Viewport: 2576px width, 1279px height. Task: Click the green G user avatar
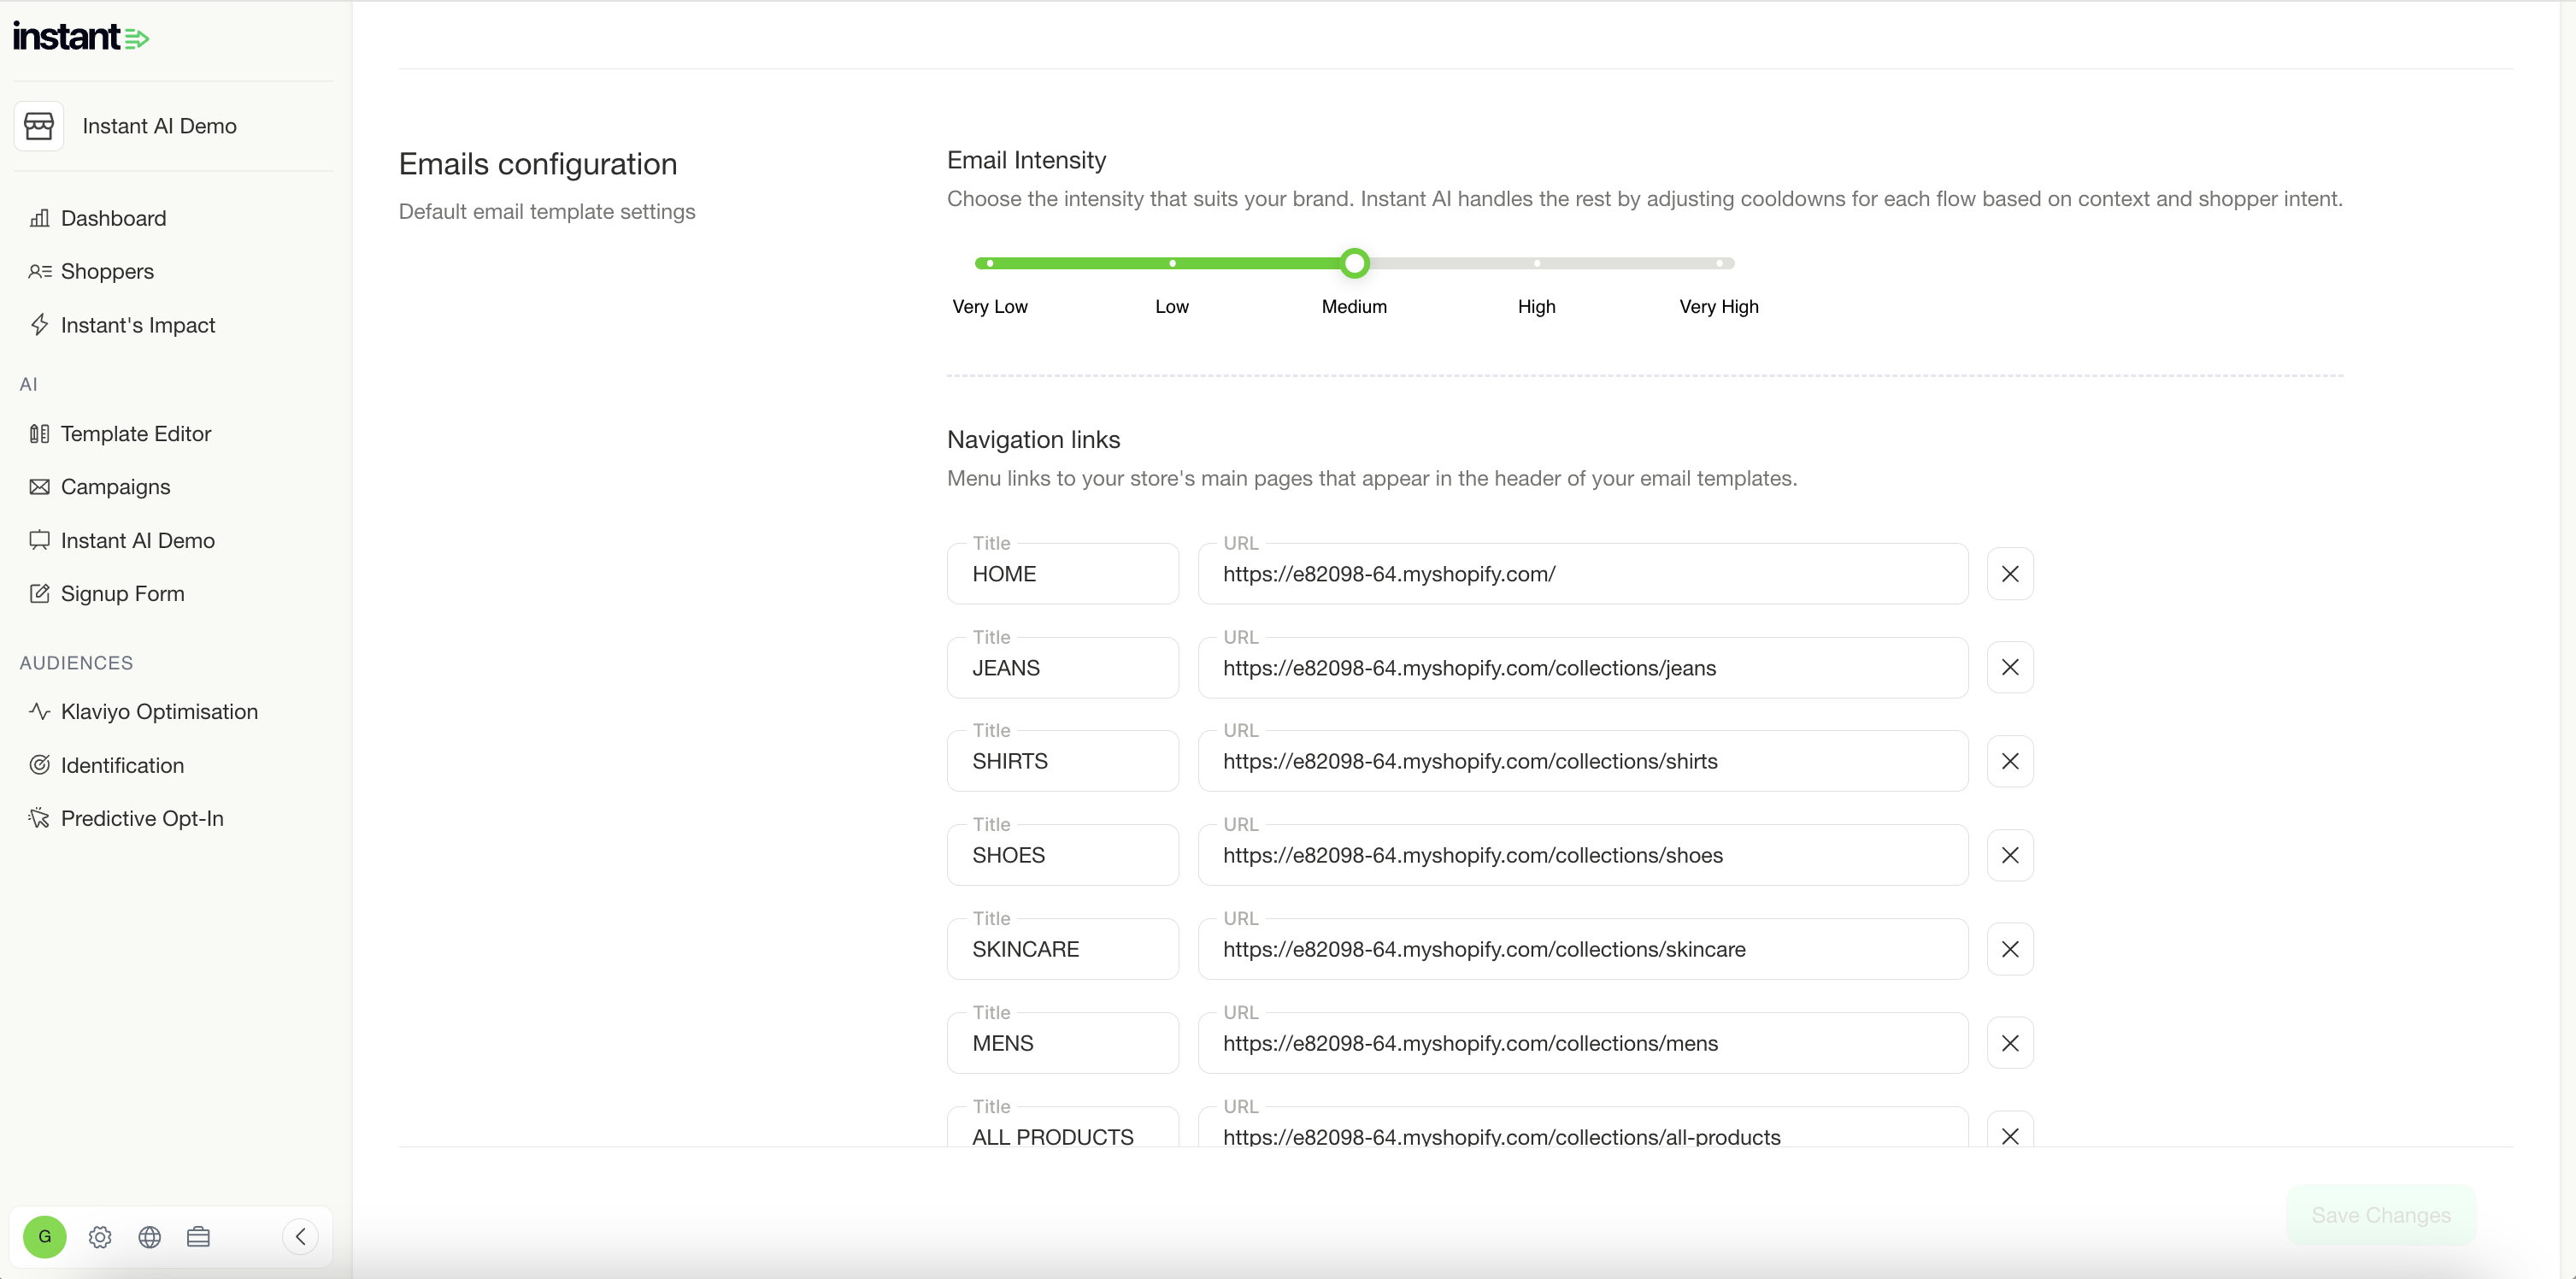point(45,1237)
